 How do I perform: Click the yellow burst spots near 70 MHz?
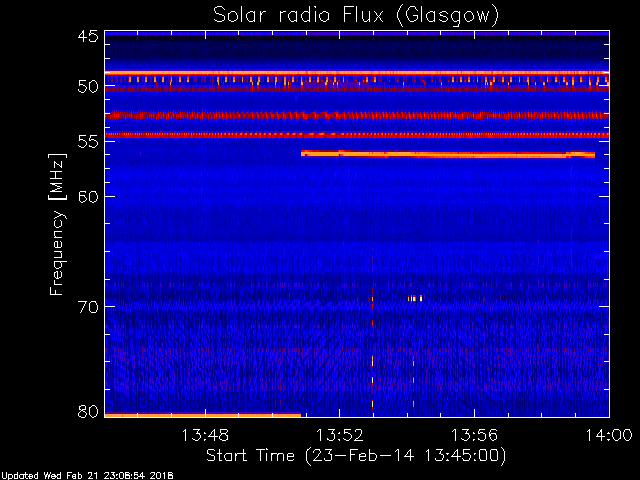pos(415,299)
